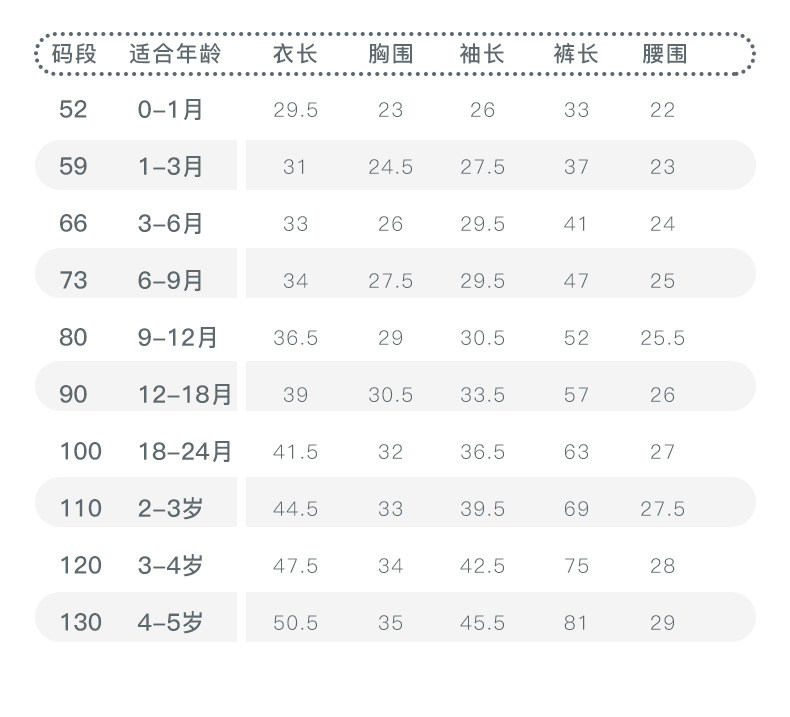Click size code 59 in first column
The width and height of the screenshot is (790, 717).
click(x=73, y=166)
